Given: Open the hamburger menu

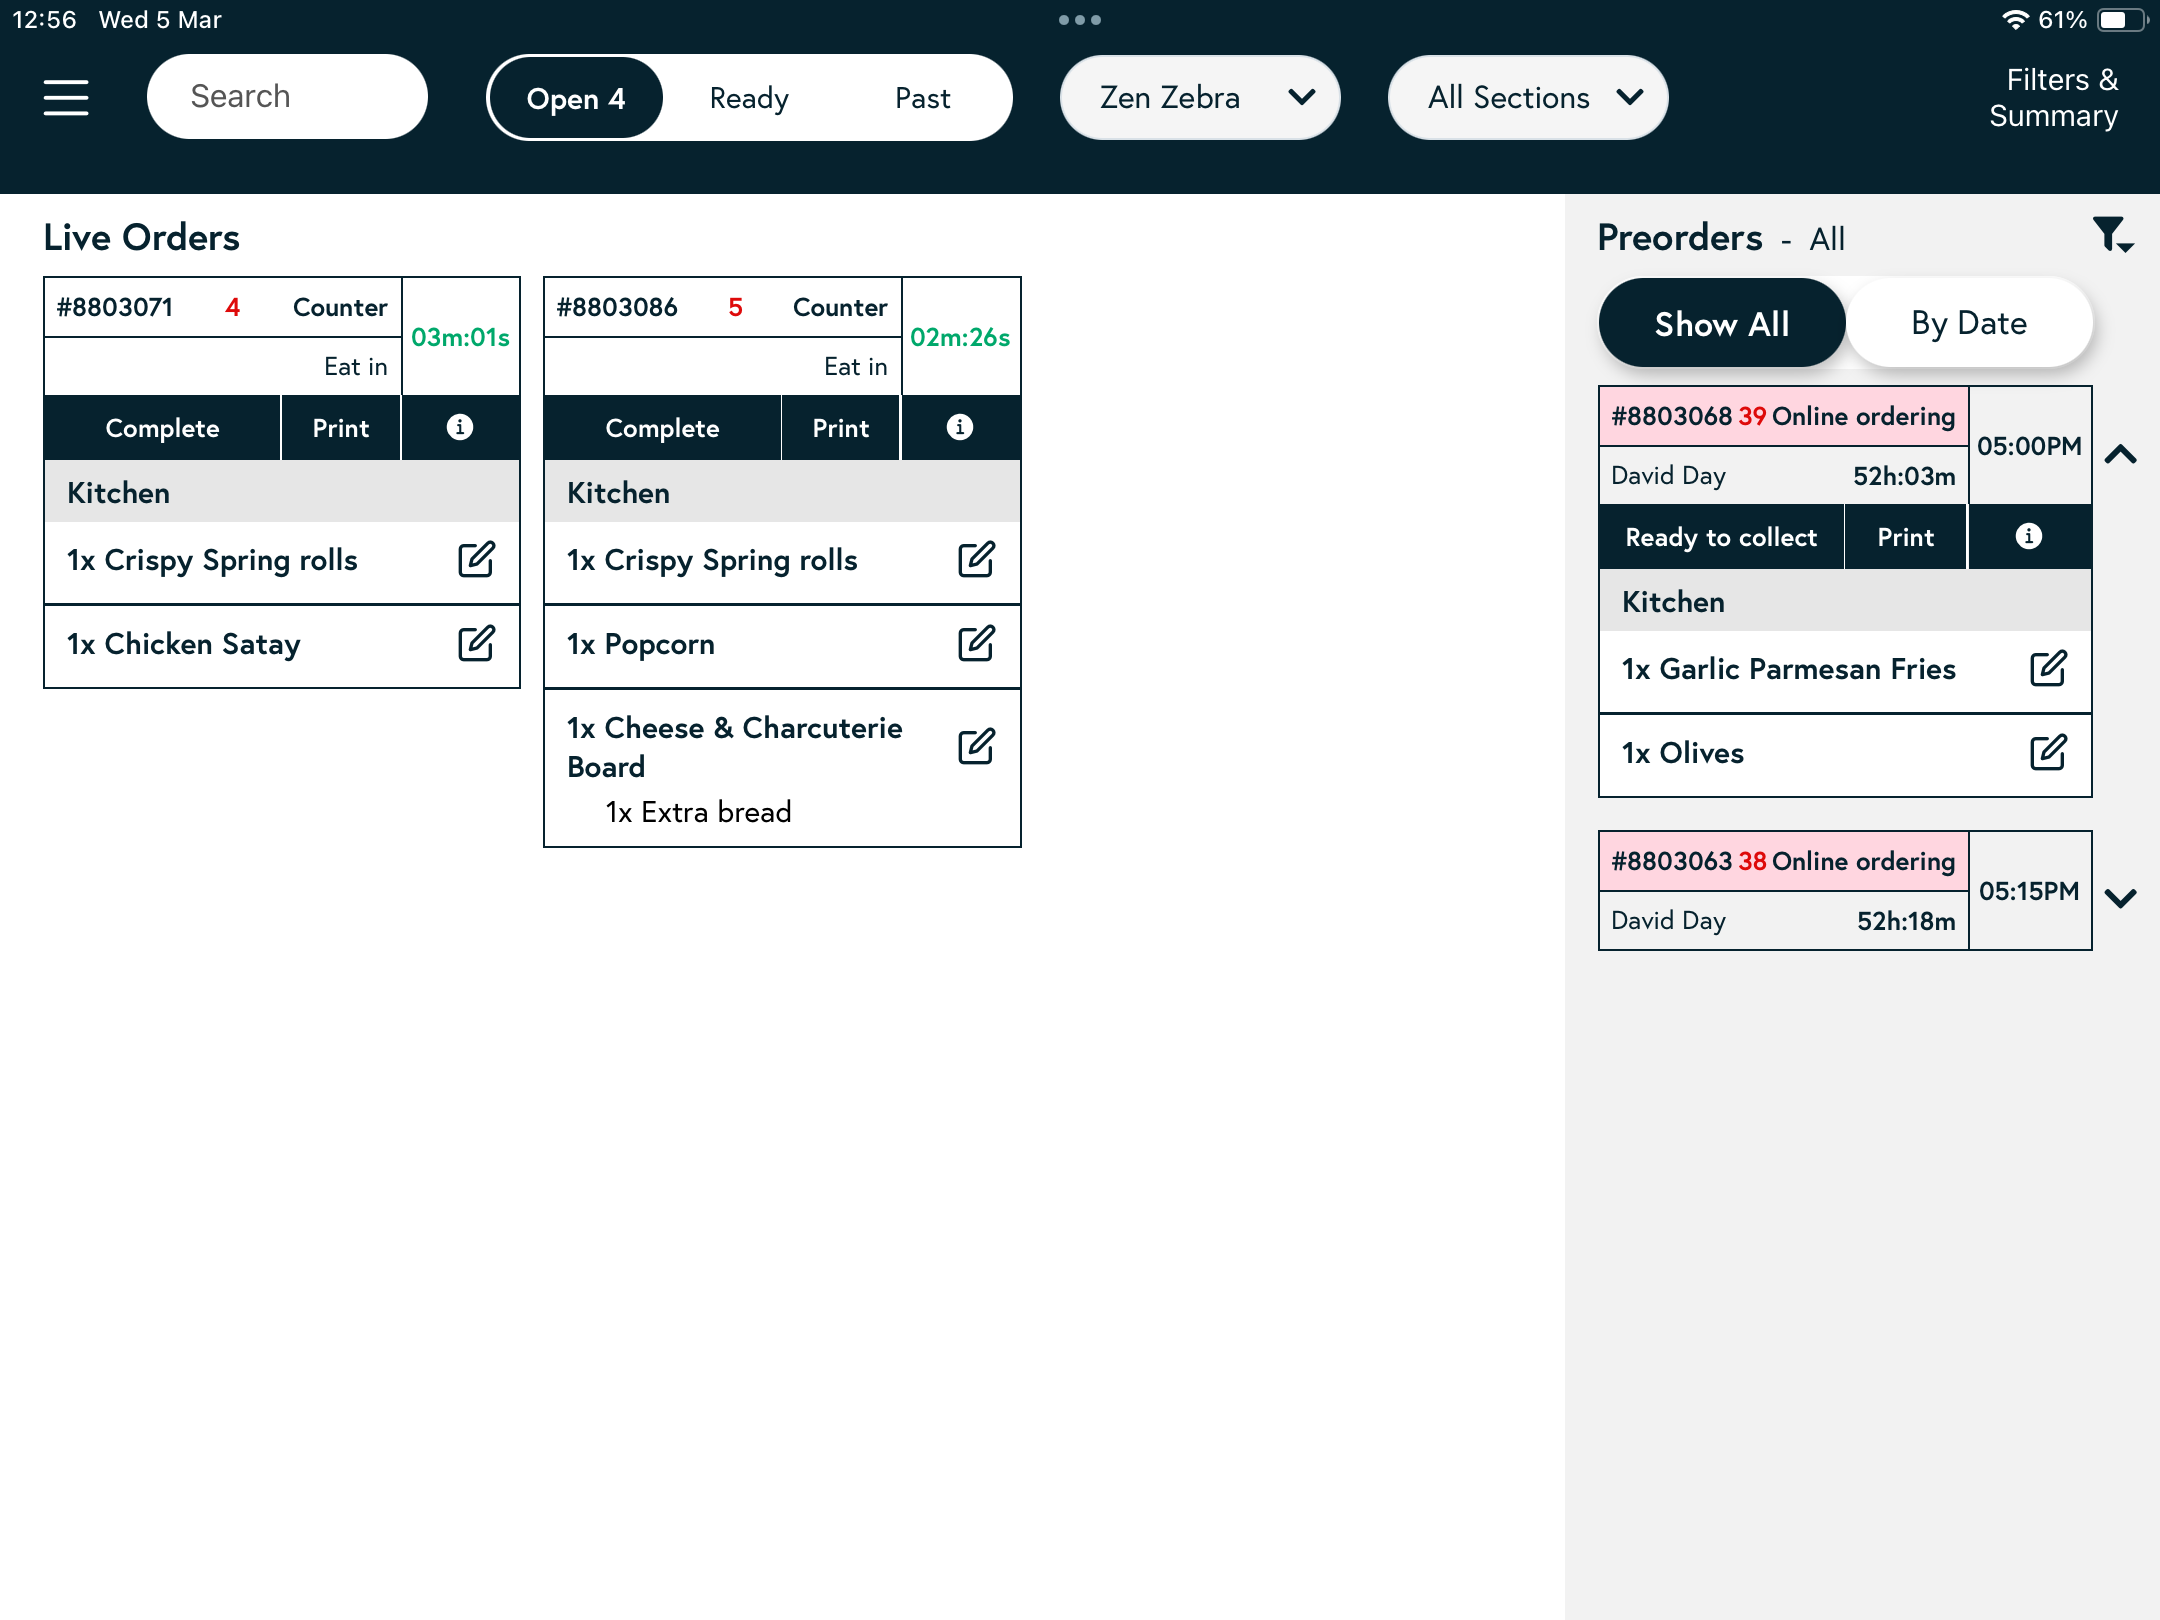Looking at the screenshot, I should [x=66, y=98].
